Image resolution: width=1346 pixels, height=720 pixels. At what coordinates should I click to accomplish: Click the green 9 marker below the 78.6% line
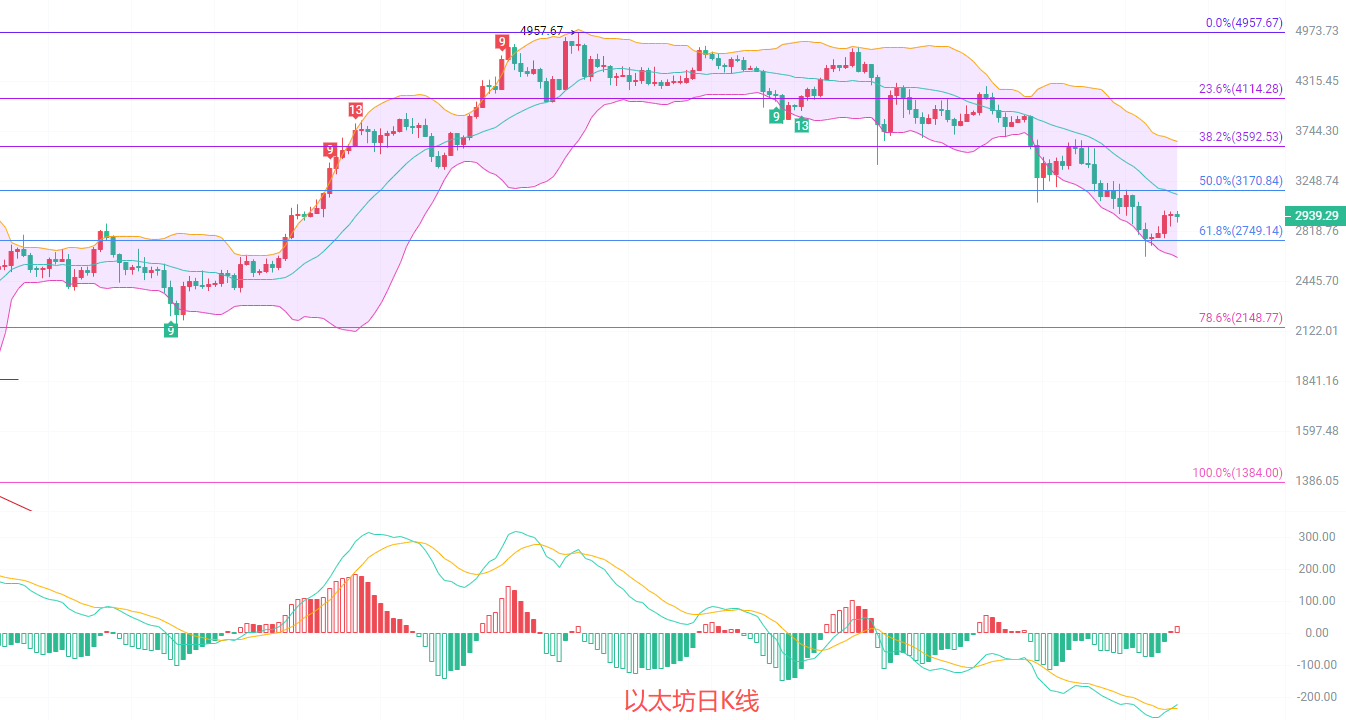pos(171,330)
